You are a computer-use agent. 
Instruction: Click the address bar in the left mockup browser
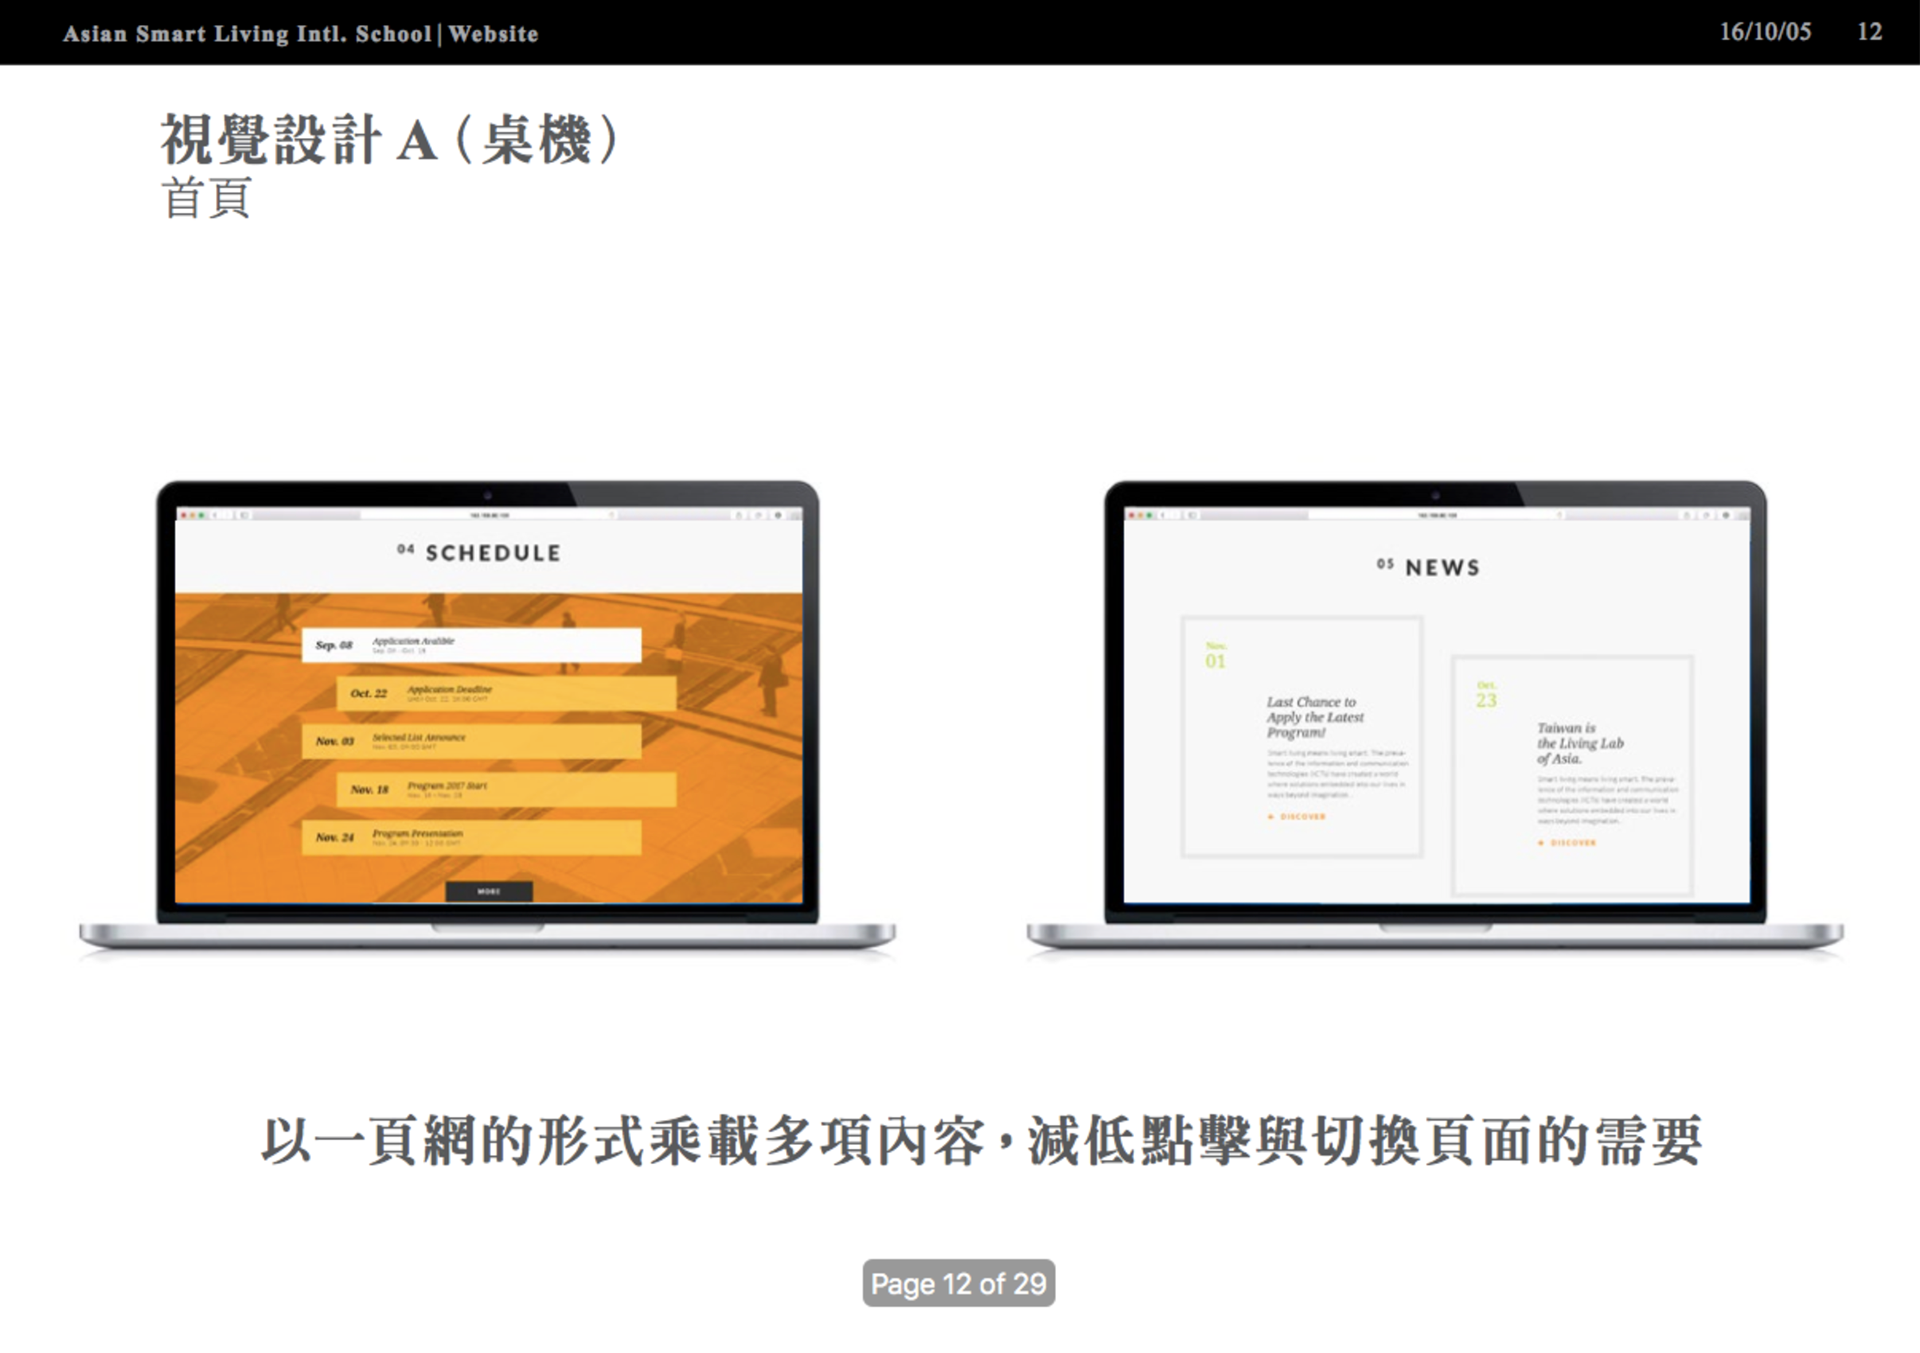pos(488,515)
